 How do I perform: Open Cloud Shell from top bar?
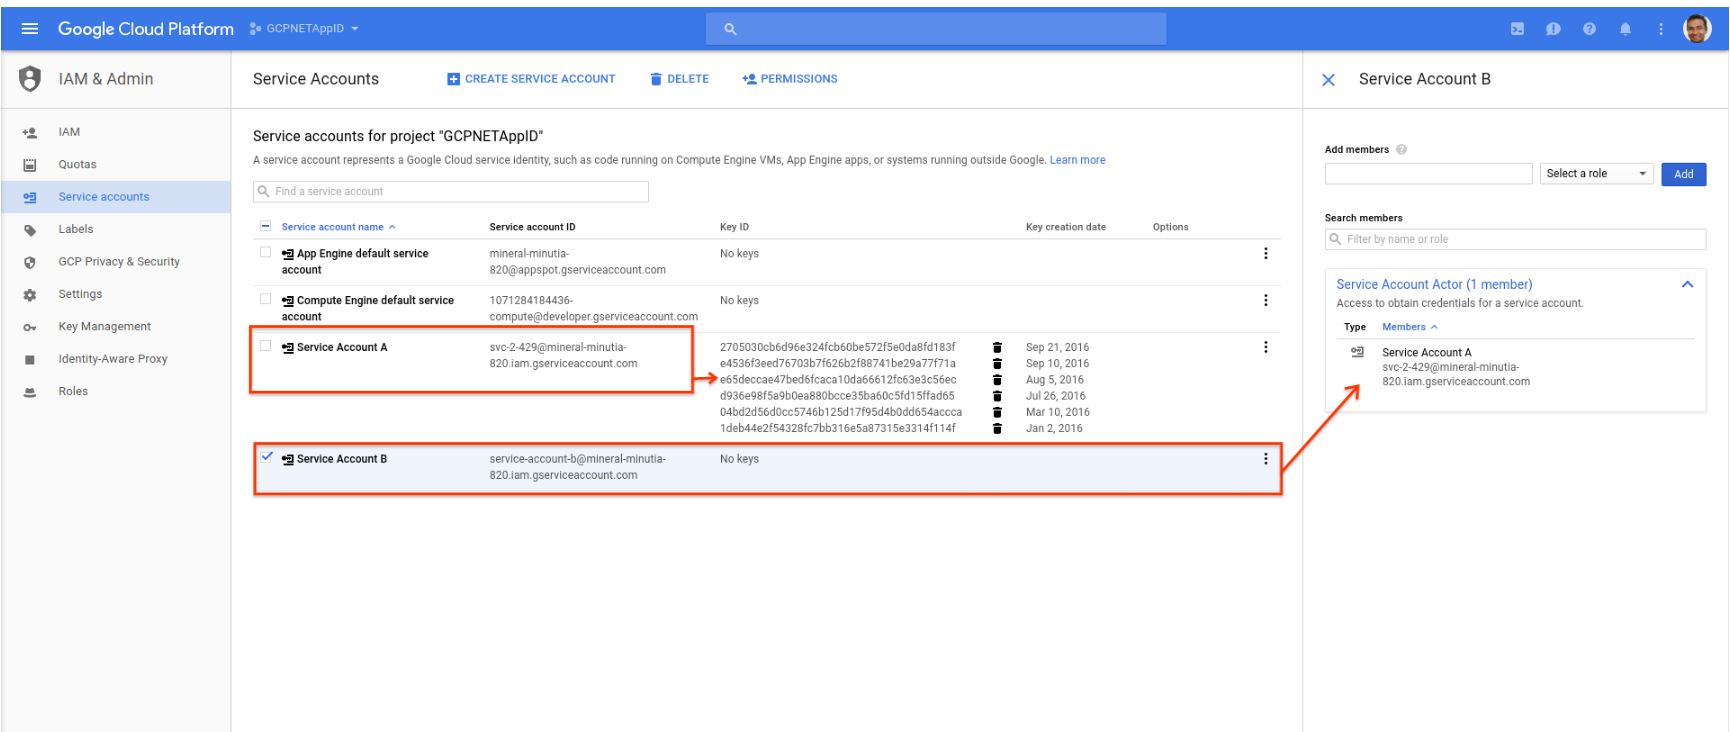[x=1517, y=29]
